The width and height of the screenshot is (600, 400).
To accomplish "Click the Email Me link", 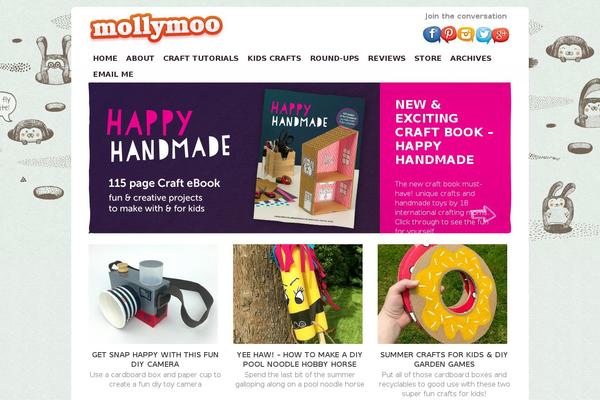I will [x=113, y=74].
